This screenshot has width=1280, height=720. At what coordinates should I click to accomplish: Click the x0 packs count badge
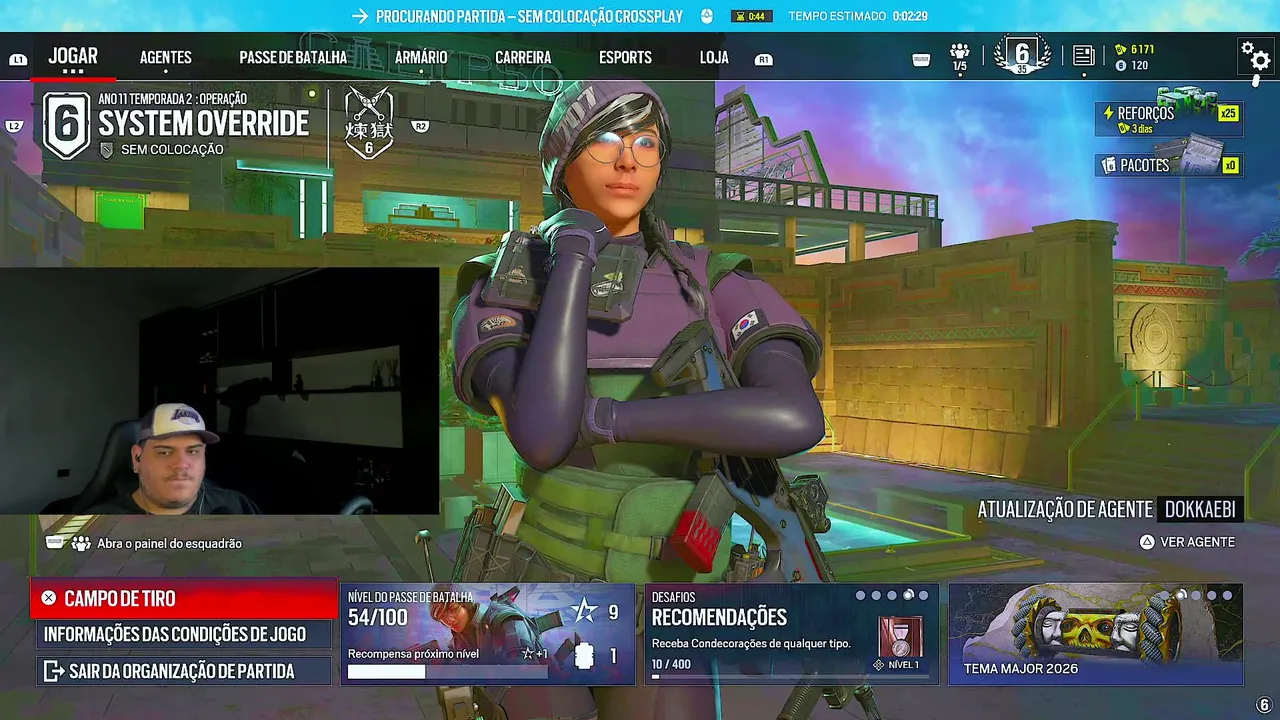pos(1230,165)
